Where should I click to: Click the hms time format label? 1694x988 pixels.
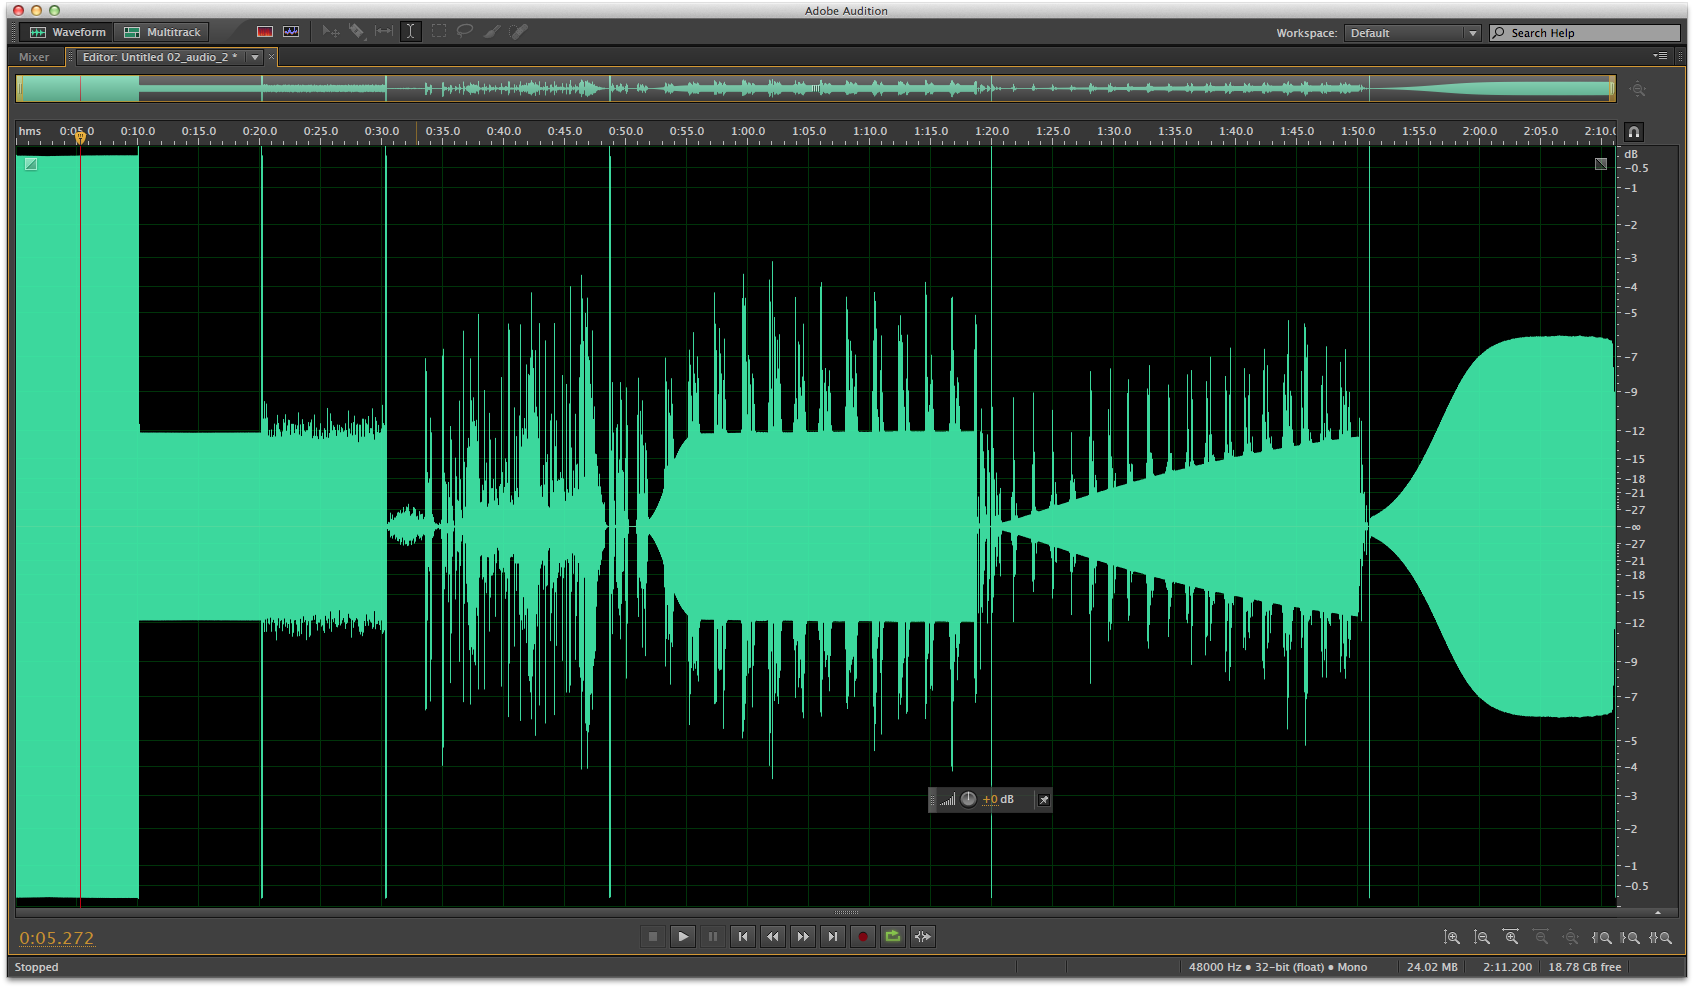pos(30,131)
